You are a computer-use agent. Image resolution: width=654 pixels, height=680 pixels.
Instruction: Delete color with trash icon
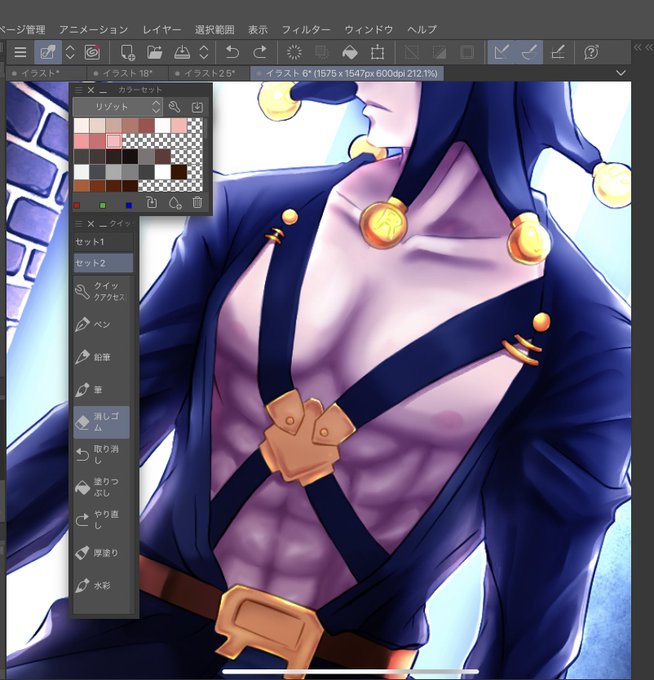(x=197, y=203)
